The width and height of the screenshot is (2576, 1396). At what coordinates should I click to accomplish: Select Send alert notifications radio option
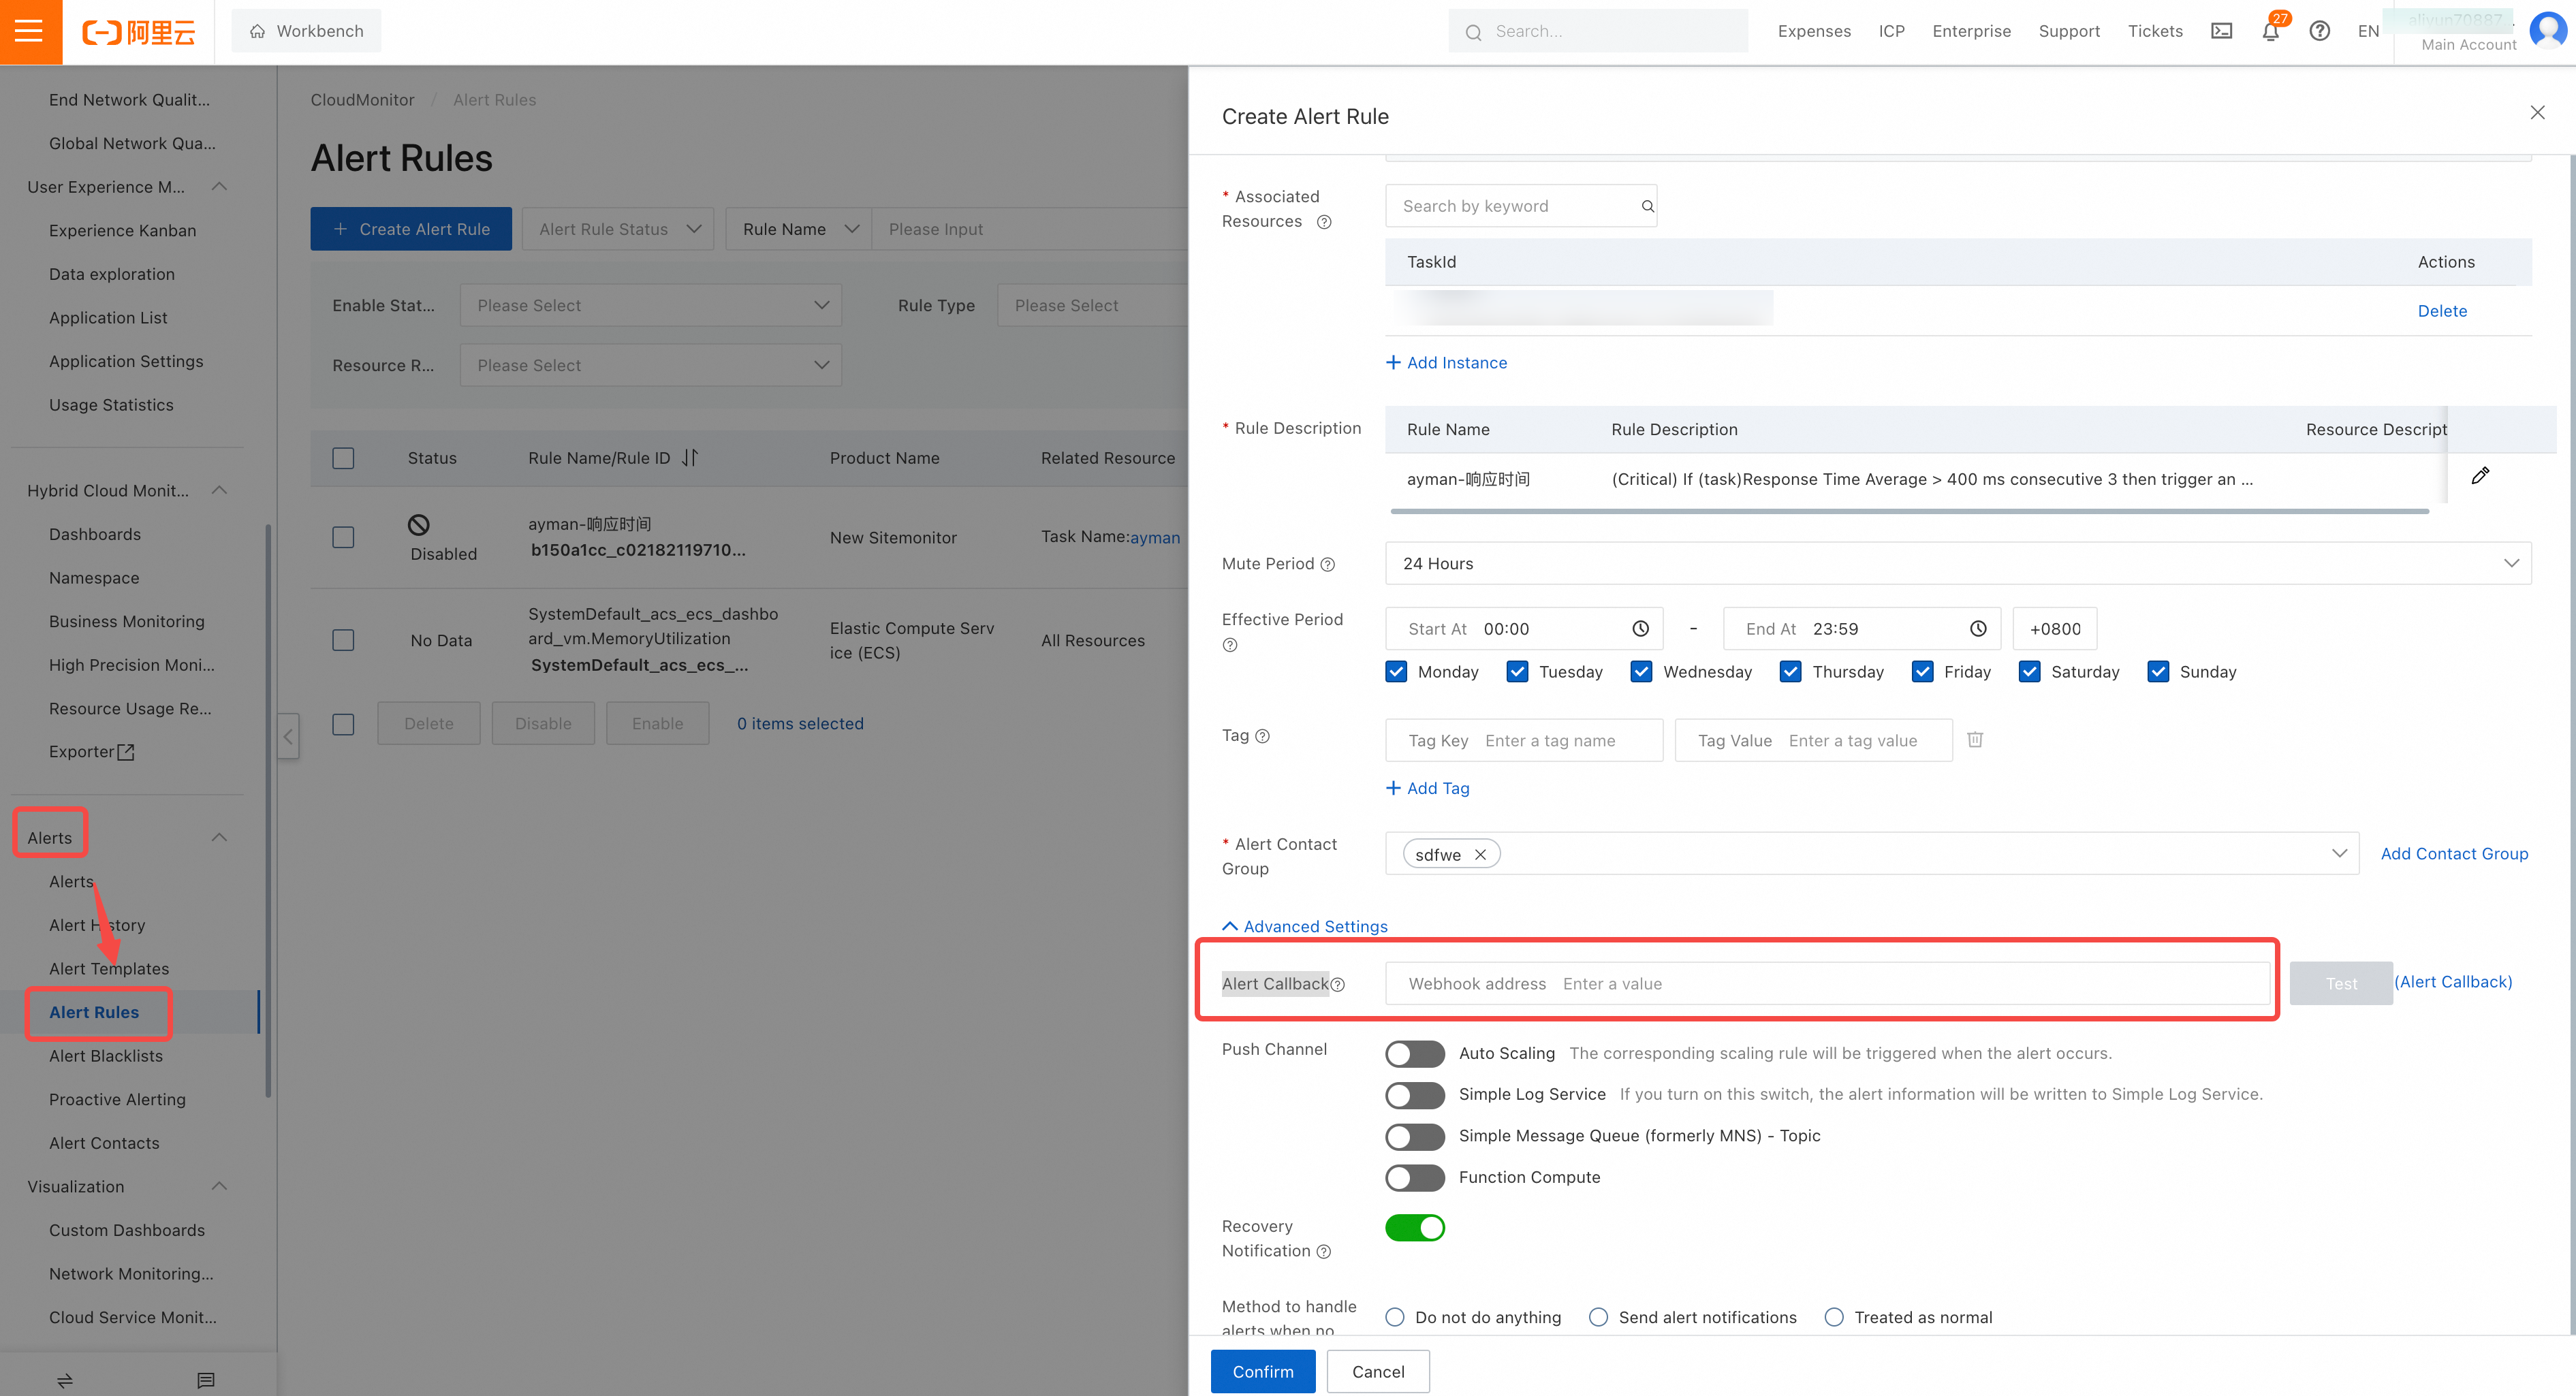pyautogui.click(x=1598, y=1317)
